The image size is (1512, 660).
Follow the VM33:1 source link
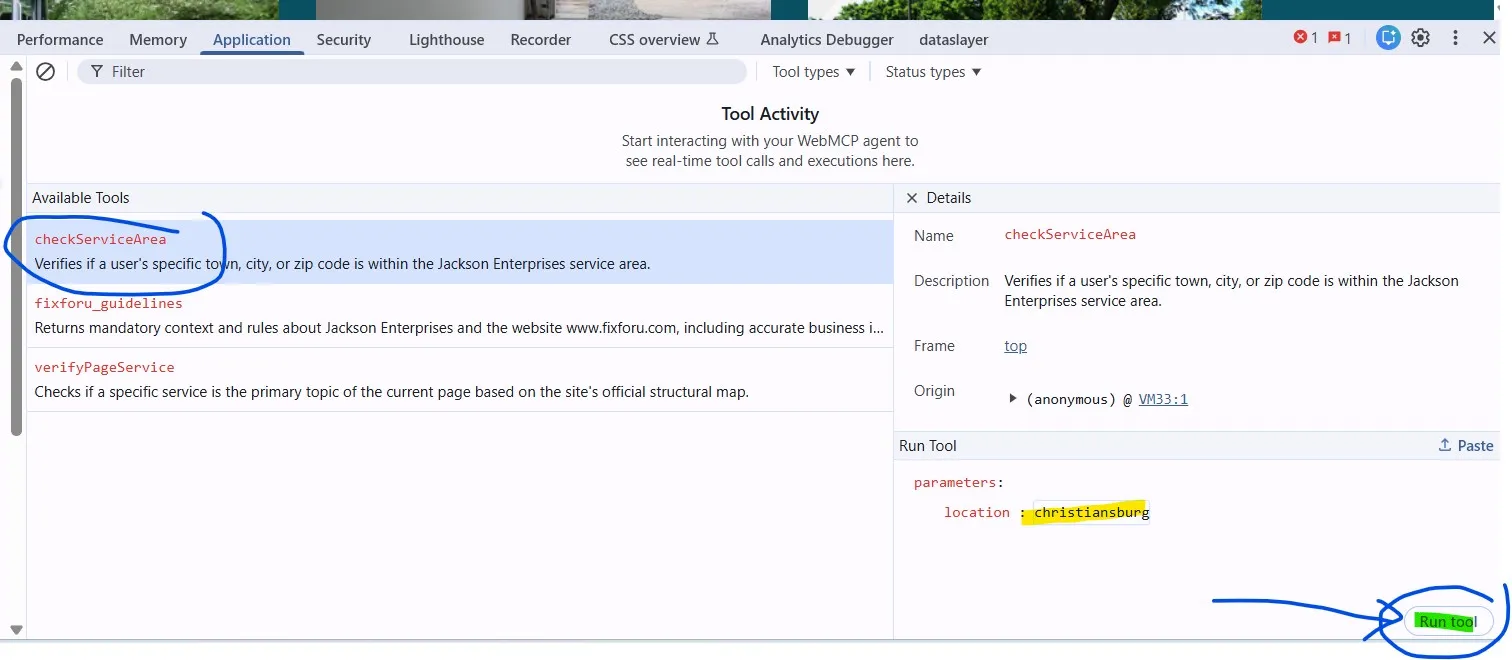pos(1163,399)
